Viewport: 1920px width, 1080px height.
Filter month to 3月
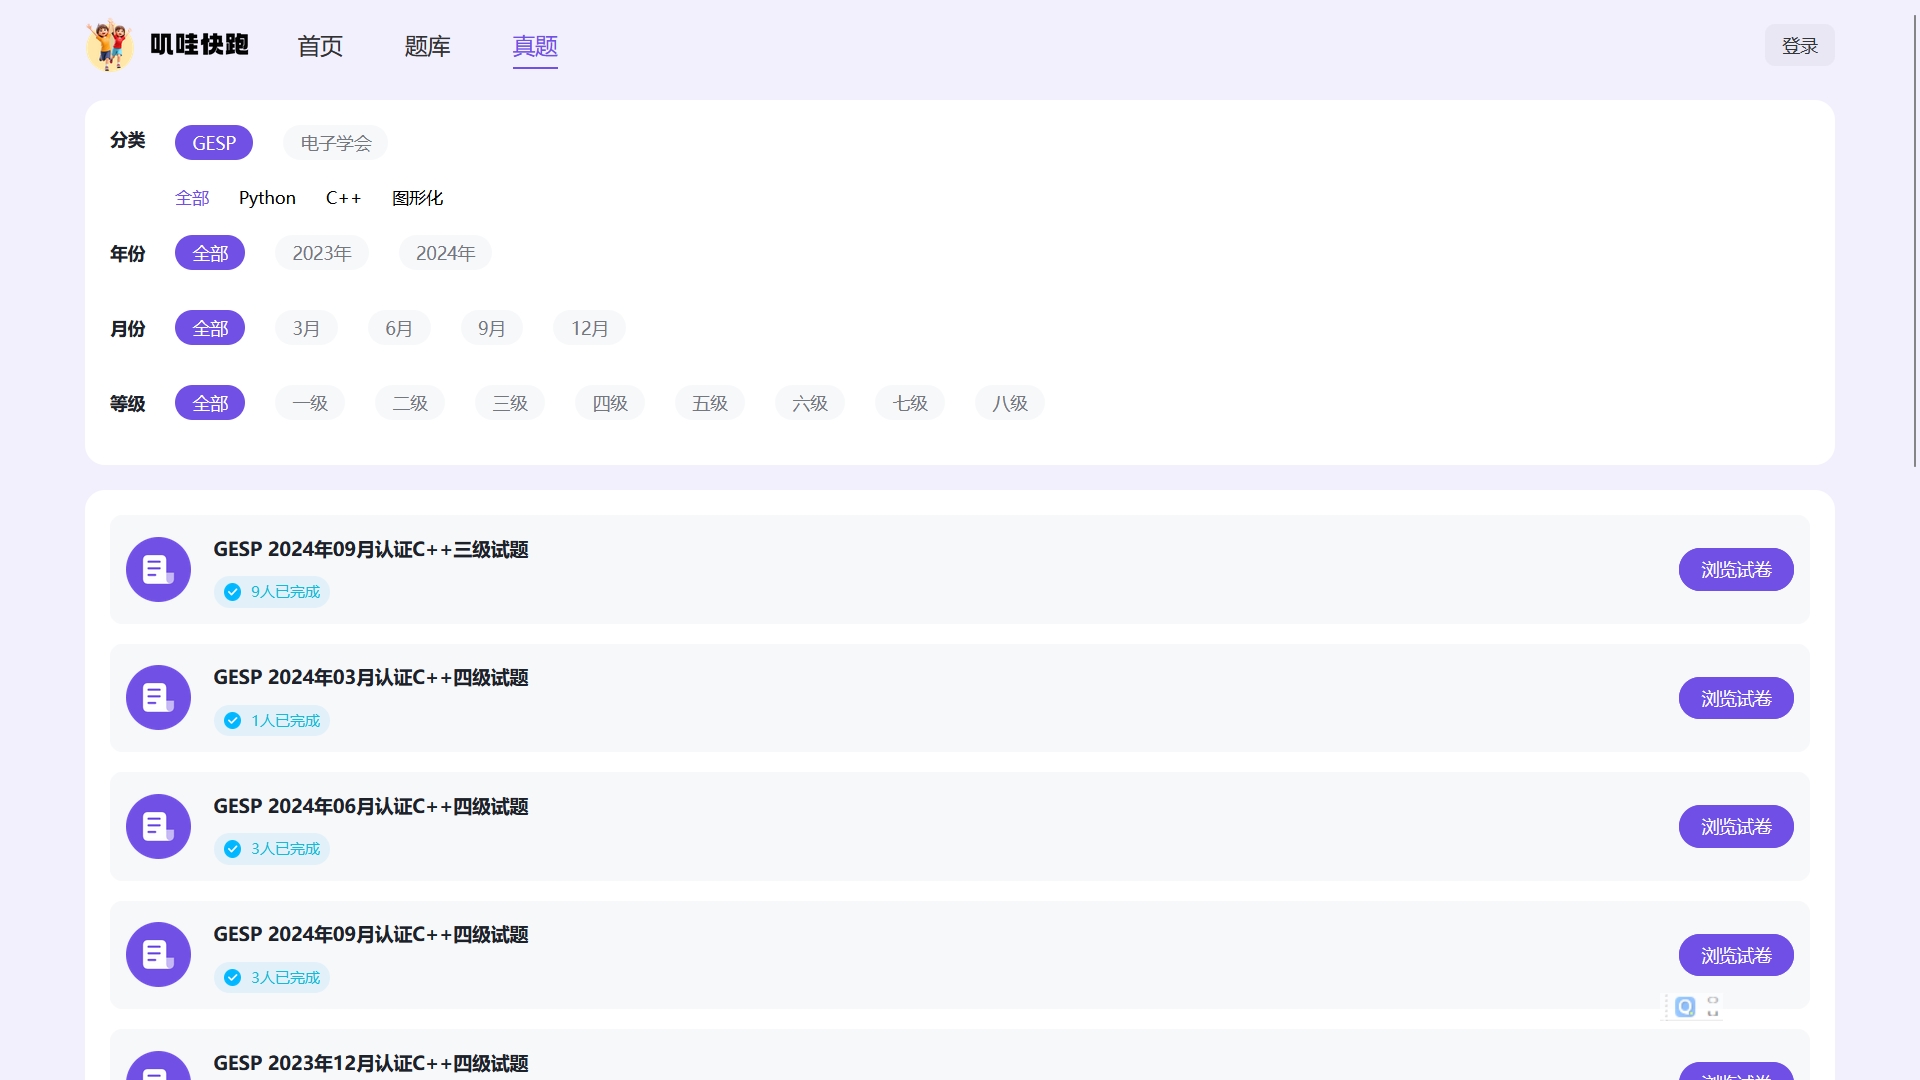pos(306,328)
